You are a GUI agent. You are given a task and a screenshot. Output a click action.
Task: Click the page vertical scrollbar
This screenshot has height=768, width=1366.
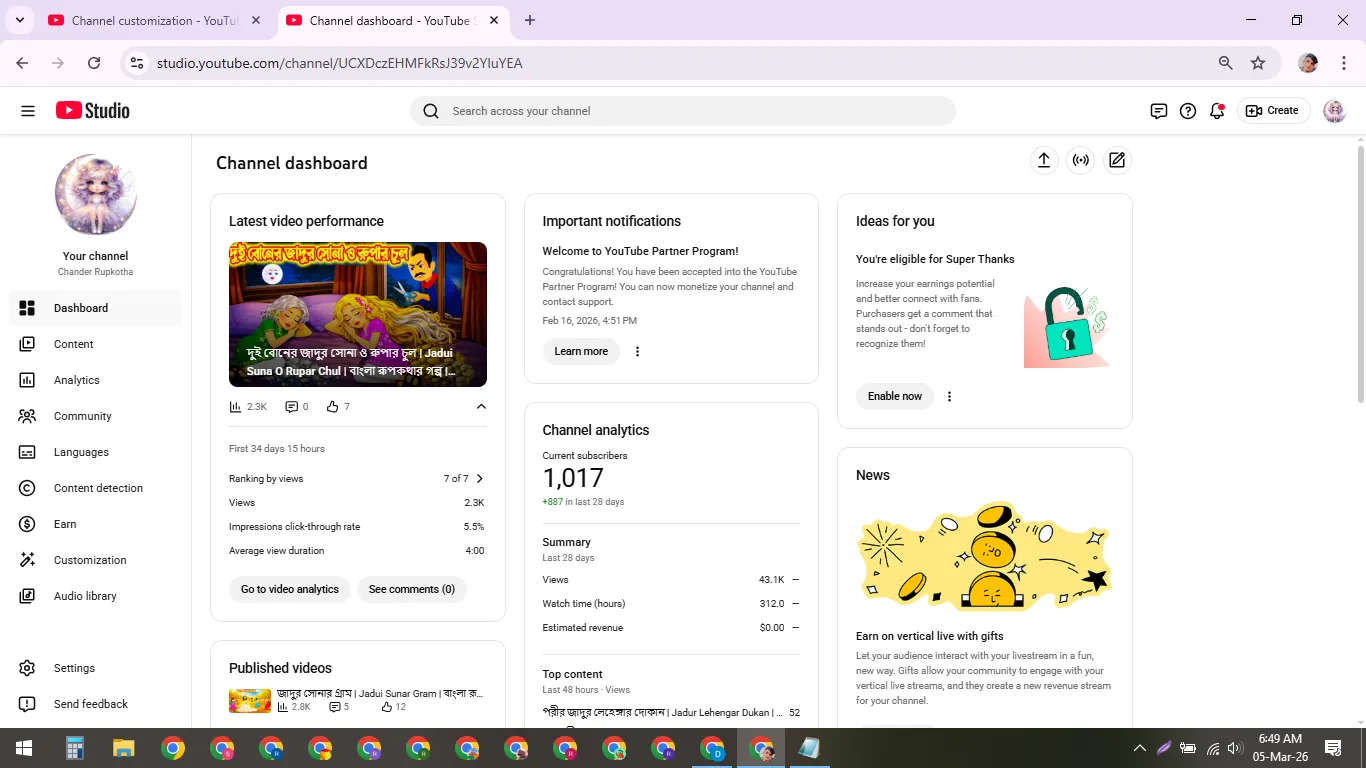click(x=1360, y=275)
